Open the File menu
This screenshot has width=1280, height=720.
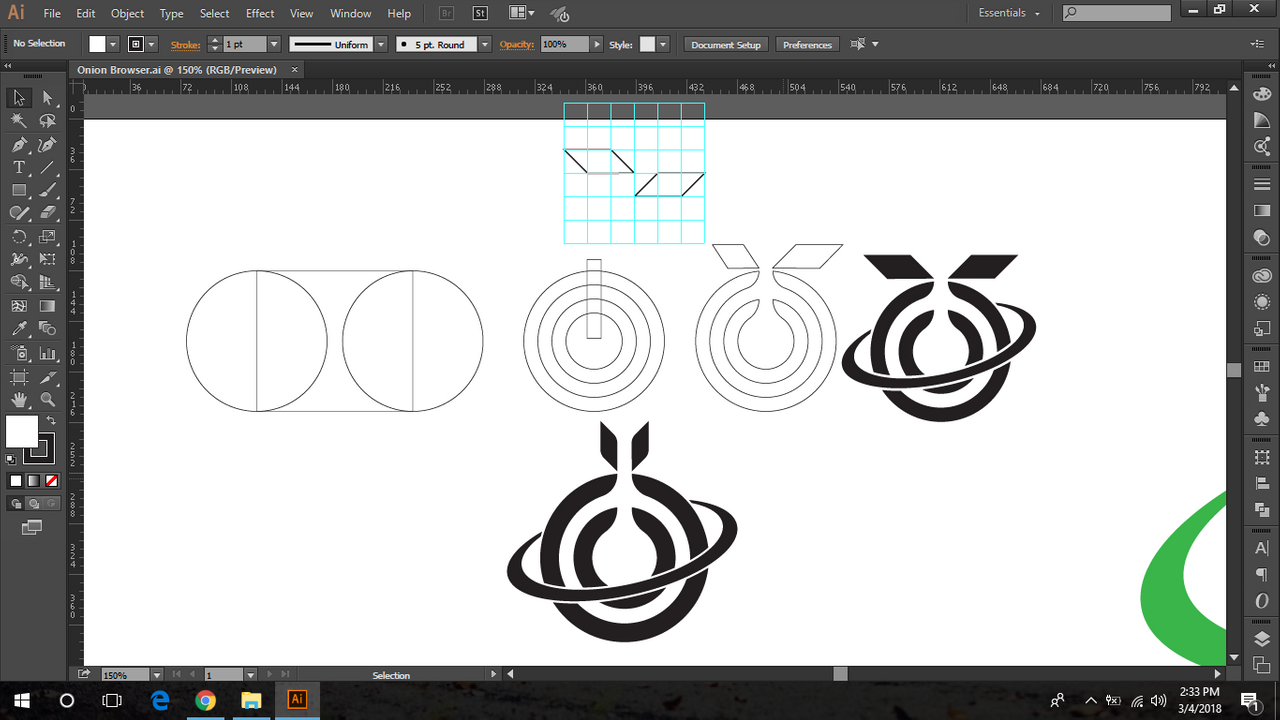(x=52, y=13)
